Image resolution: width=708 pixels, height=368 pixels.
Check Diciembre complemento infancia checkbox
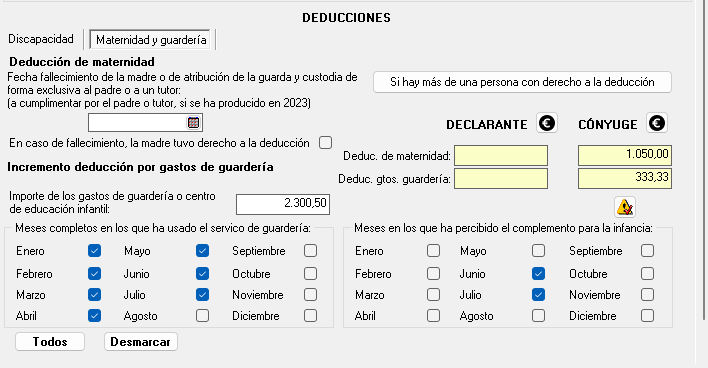647,316
